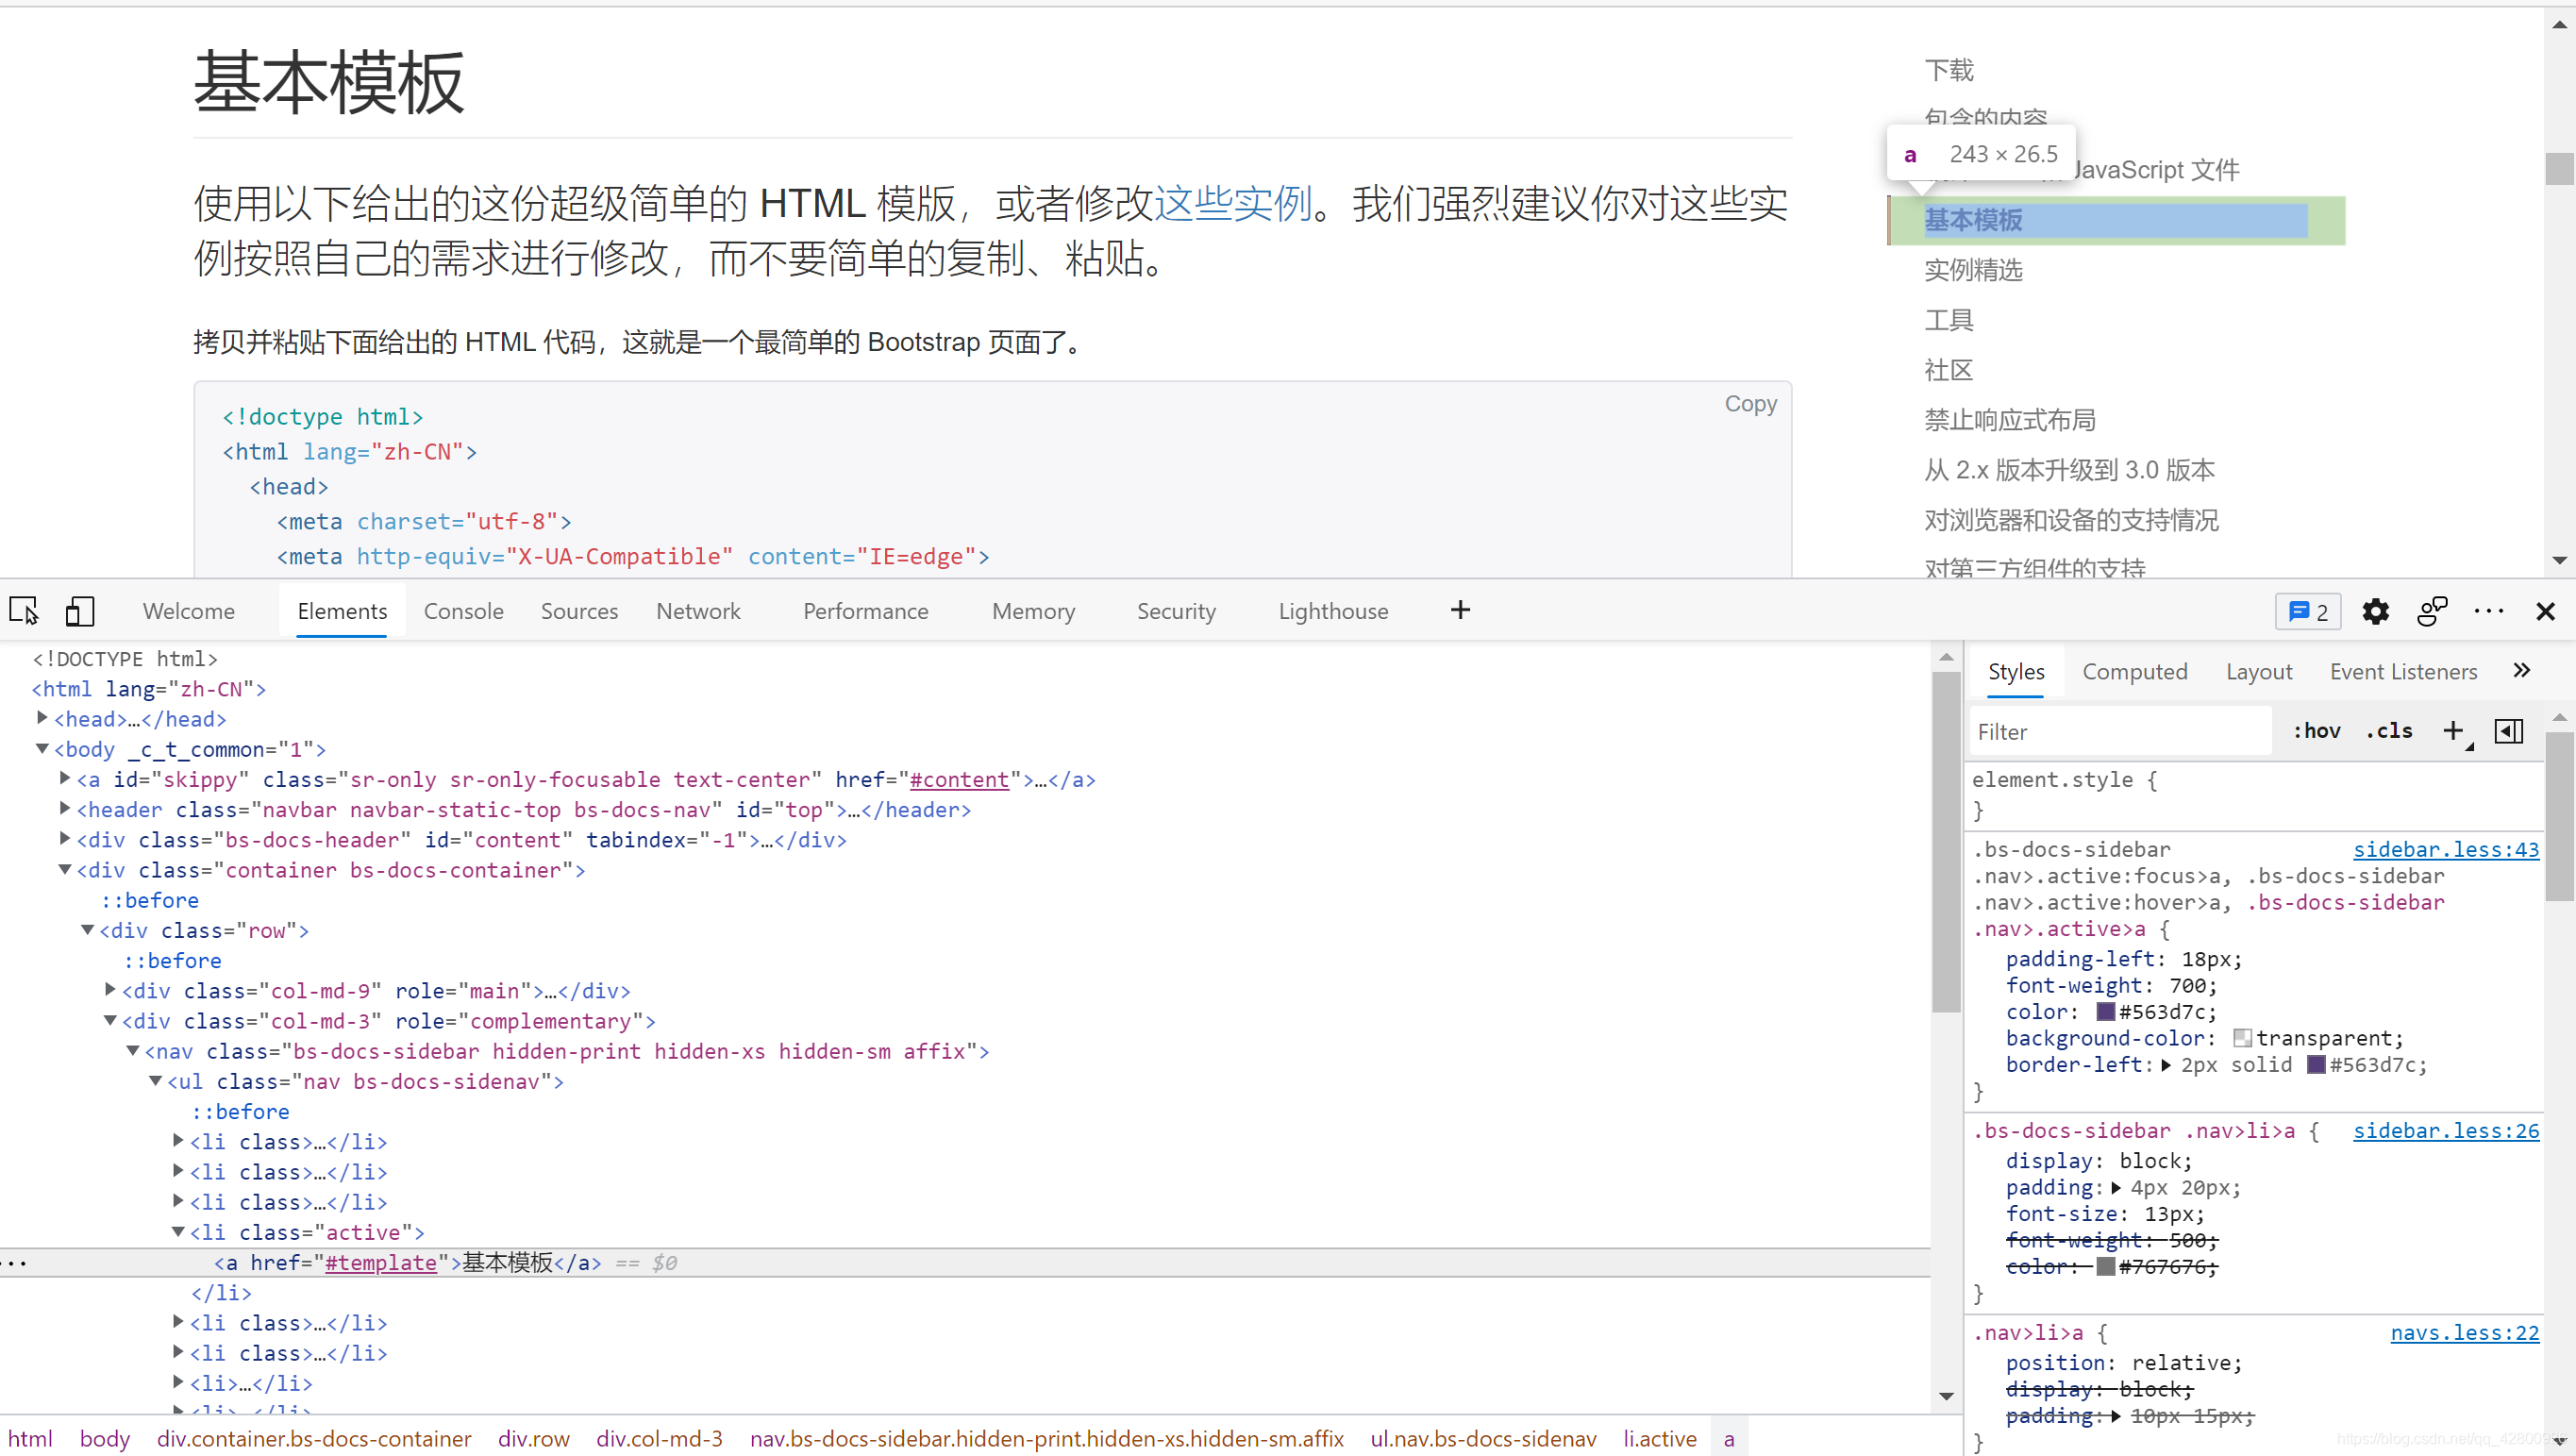Viewport: 2576px width, 1456px height.
Task: Open the issues counter badge
Action: click(2308, 611)
